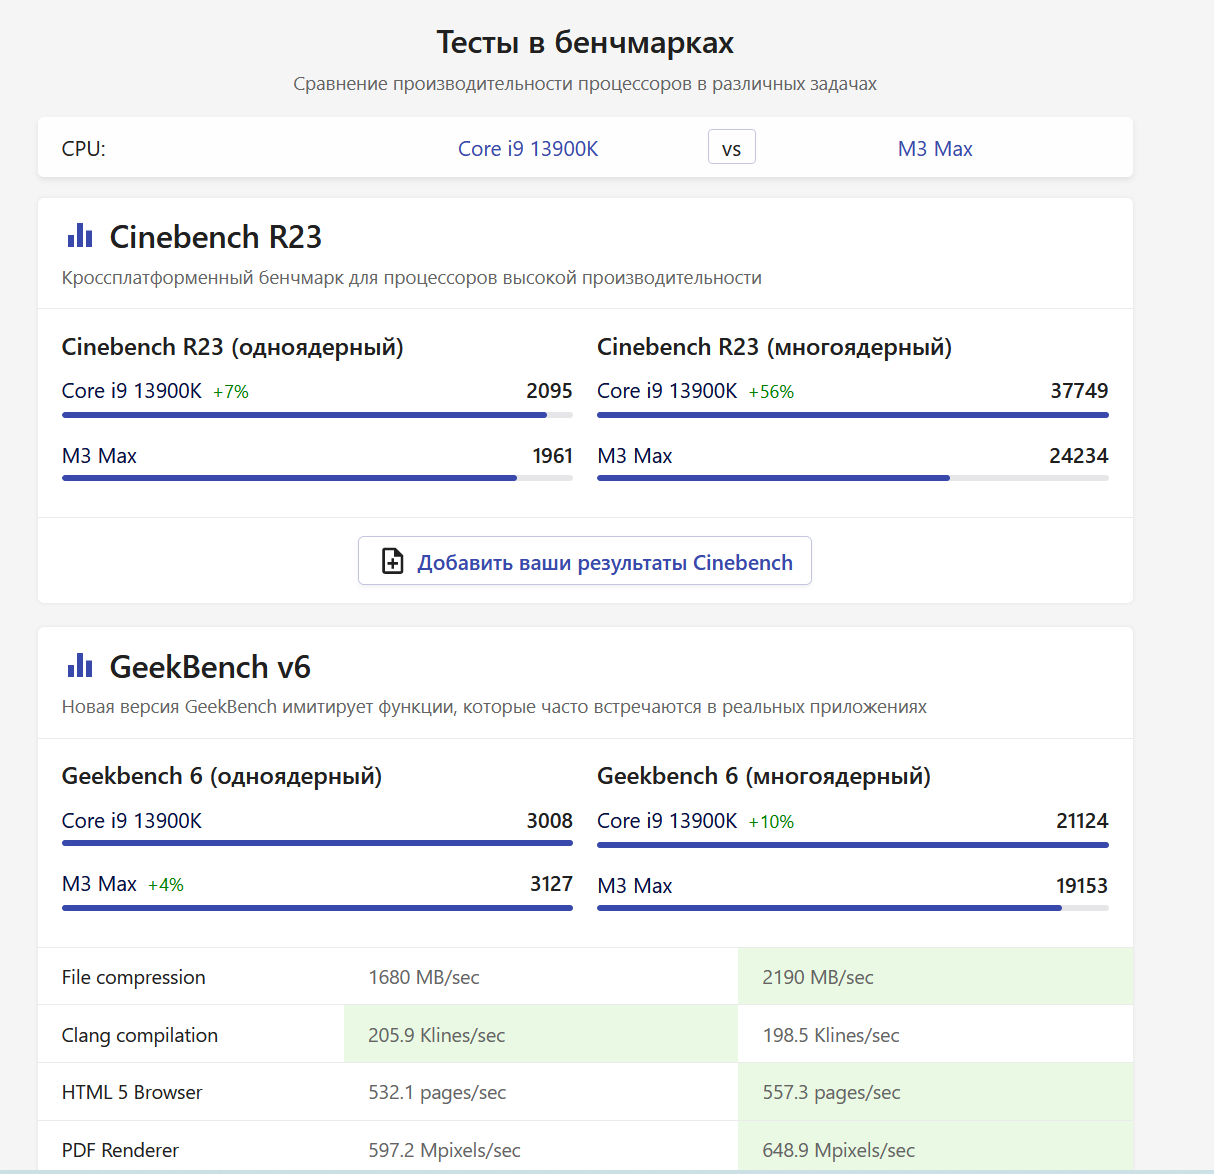Image resolution: width=1214 pixels, height=1174 pixels.
Task: Select the Cinebench R23 section heading
Action: 215,237
